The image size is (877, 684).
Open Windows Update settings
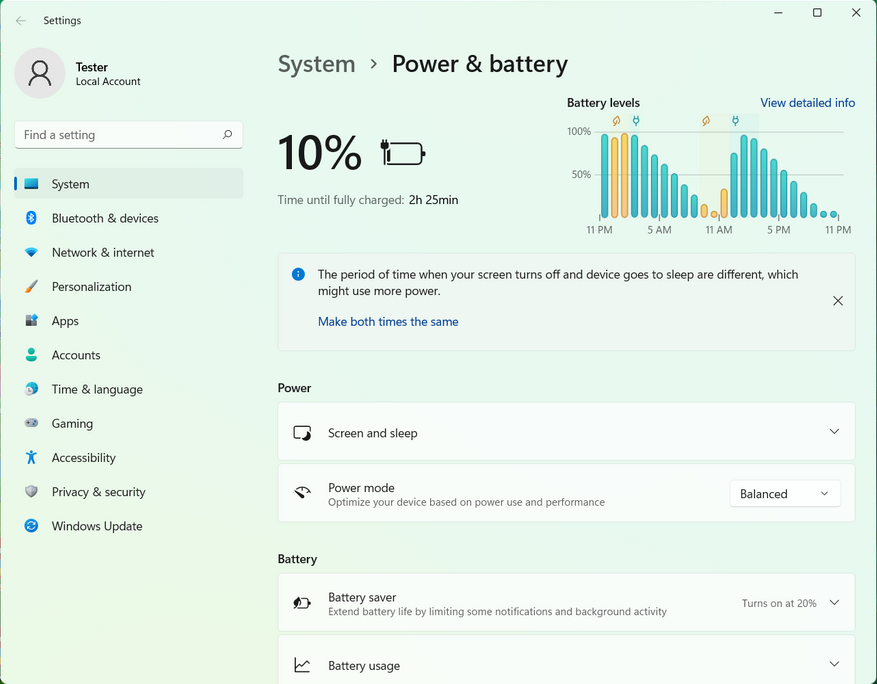(x=97, y=526)
